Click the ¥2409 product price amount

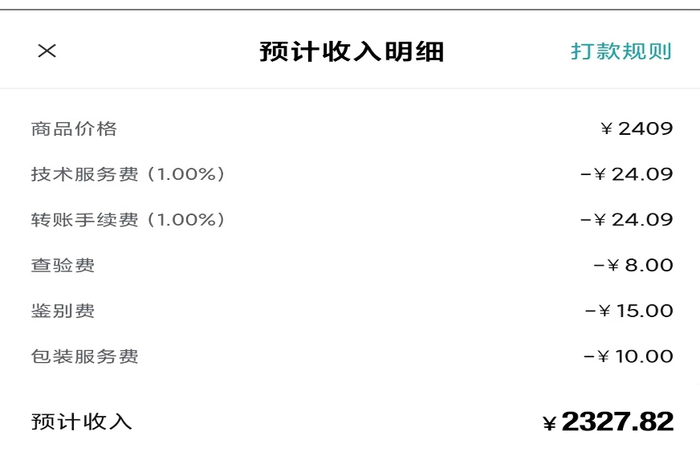637,129
